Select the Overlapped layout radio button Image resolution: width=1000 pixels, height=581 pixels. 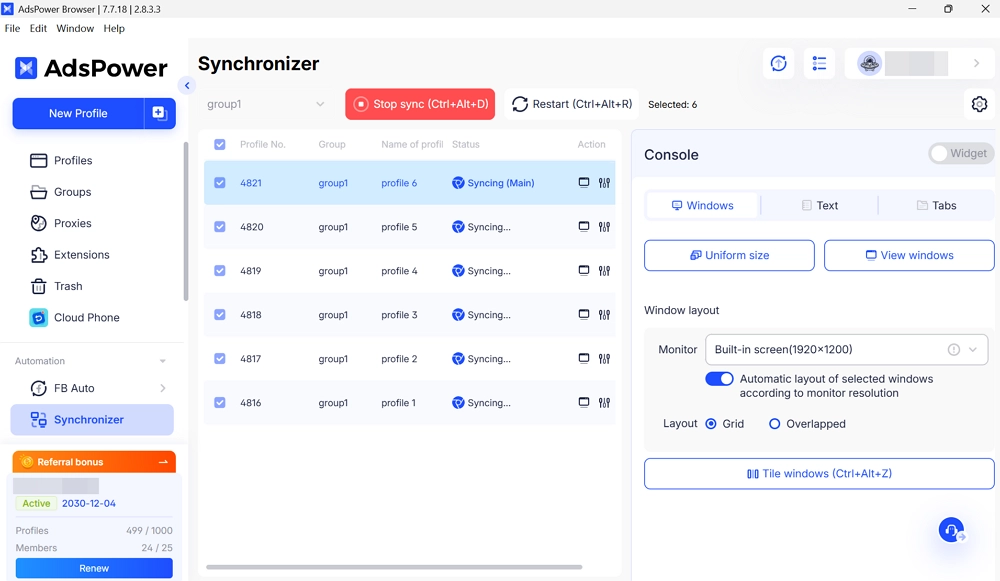click(774, 424)
